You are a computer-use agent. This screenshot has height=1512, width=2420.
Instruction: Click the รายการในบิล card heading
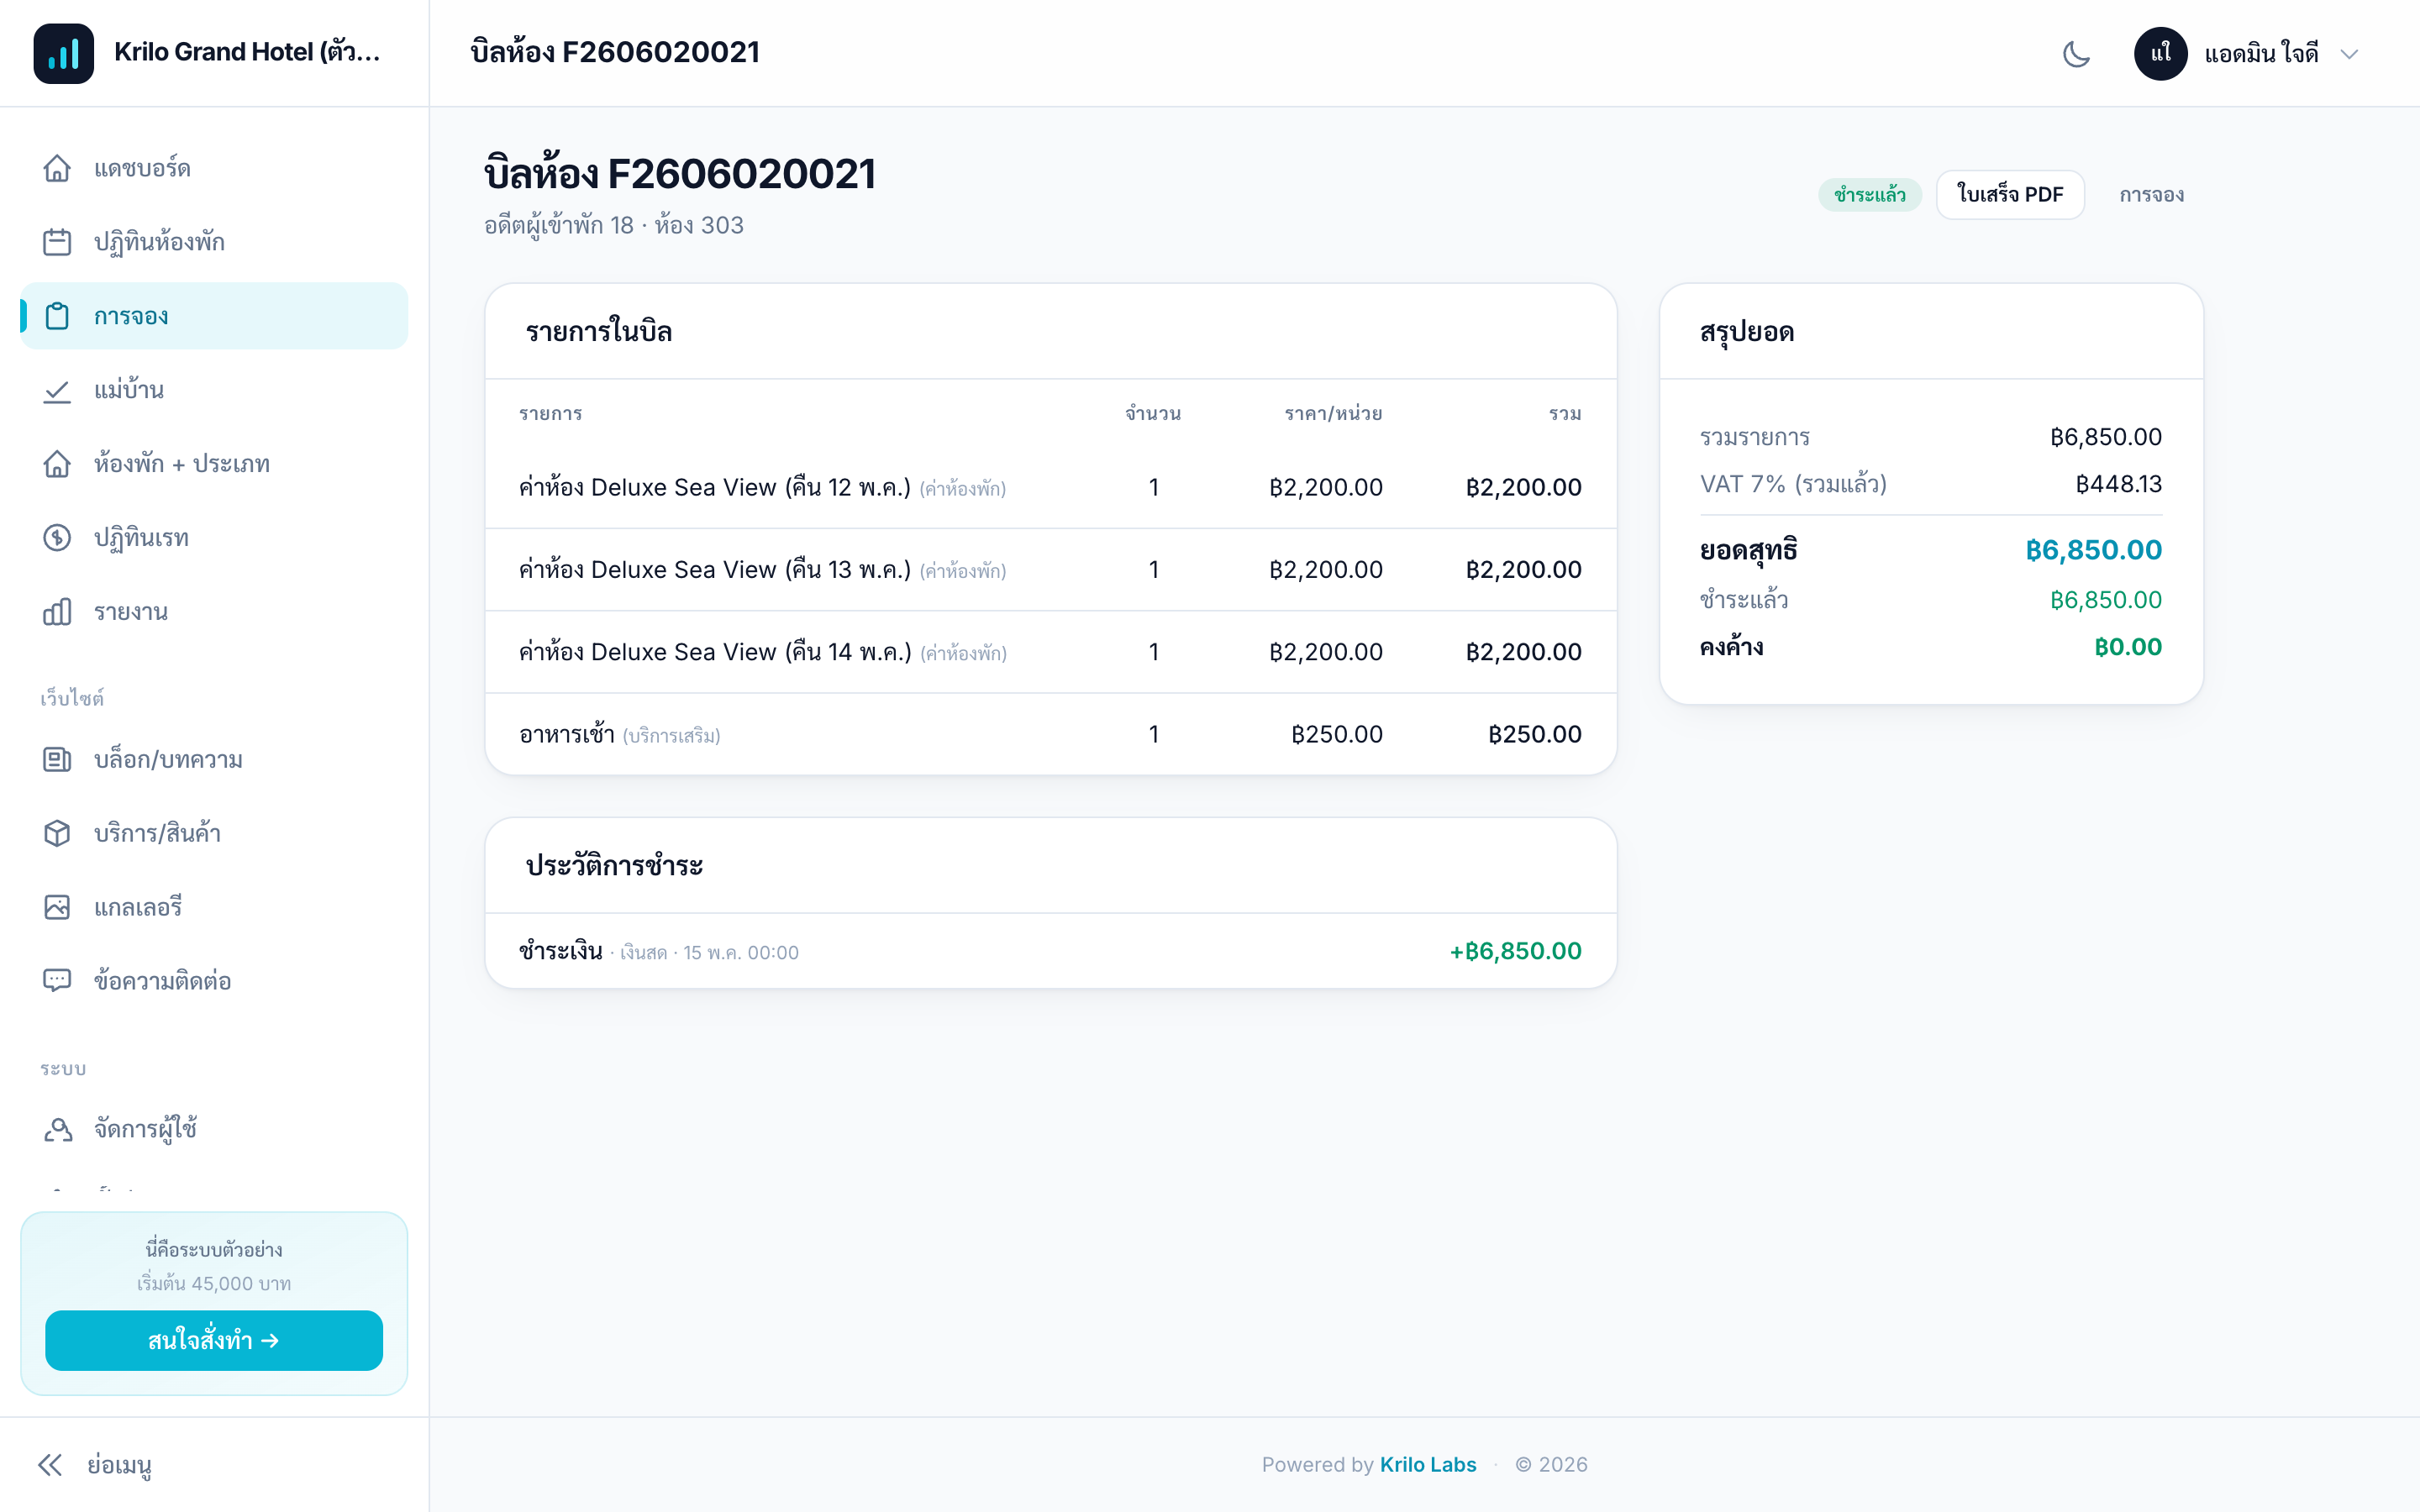point(599,332)
